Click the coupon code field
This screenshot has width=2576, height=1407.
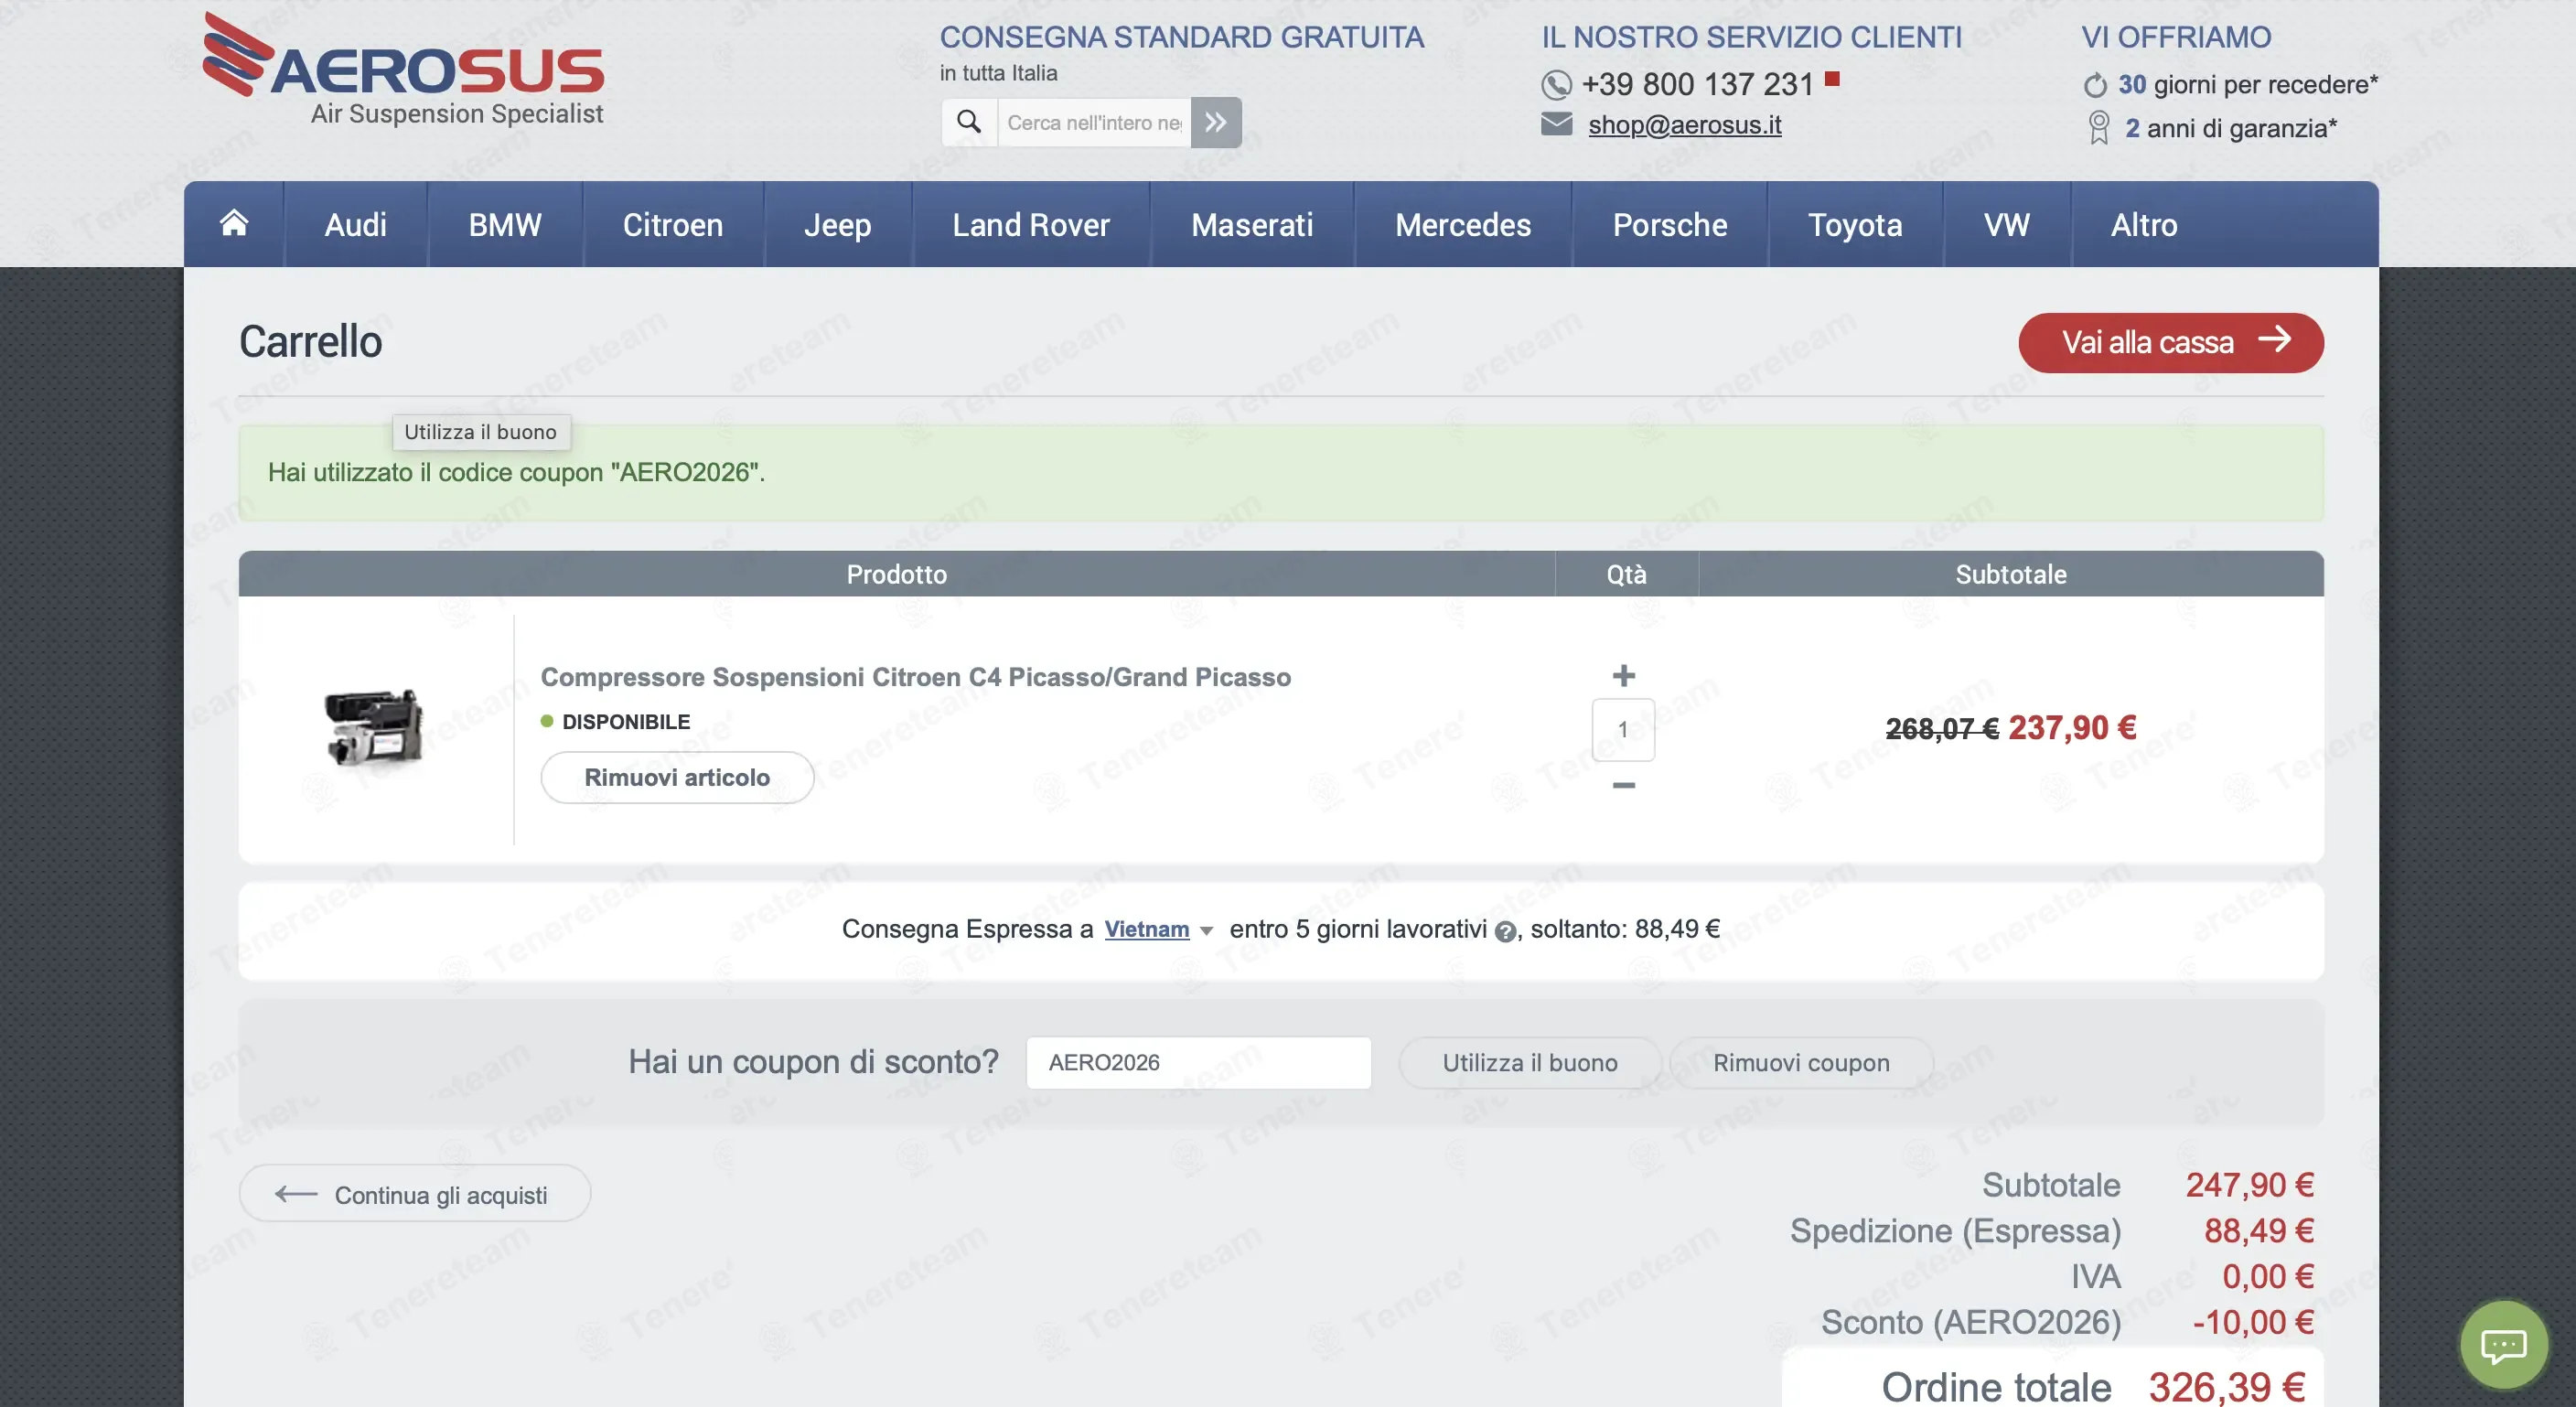click(x=1198, y=1063)
